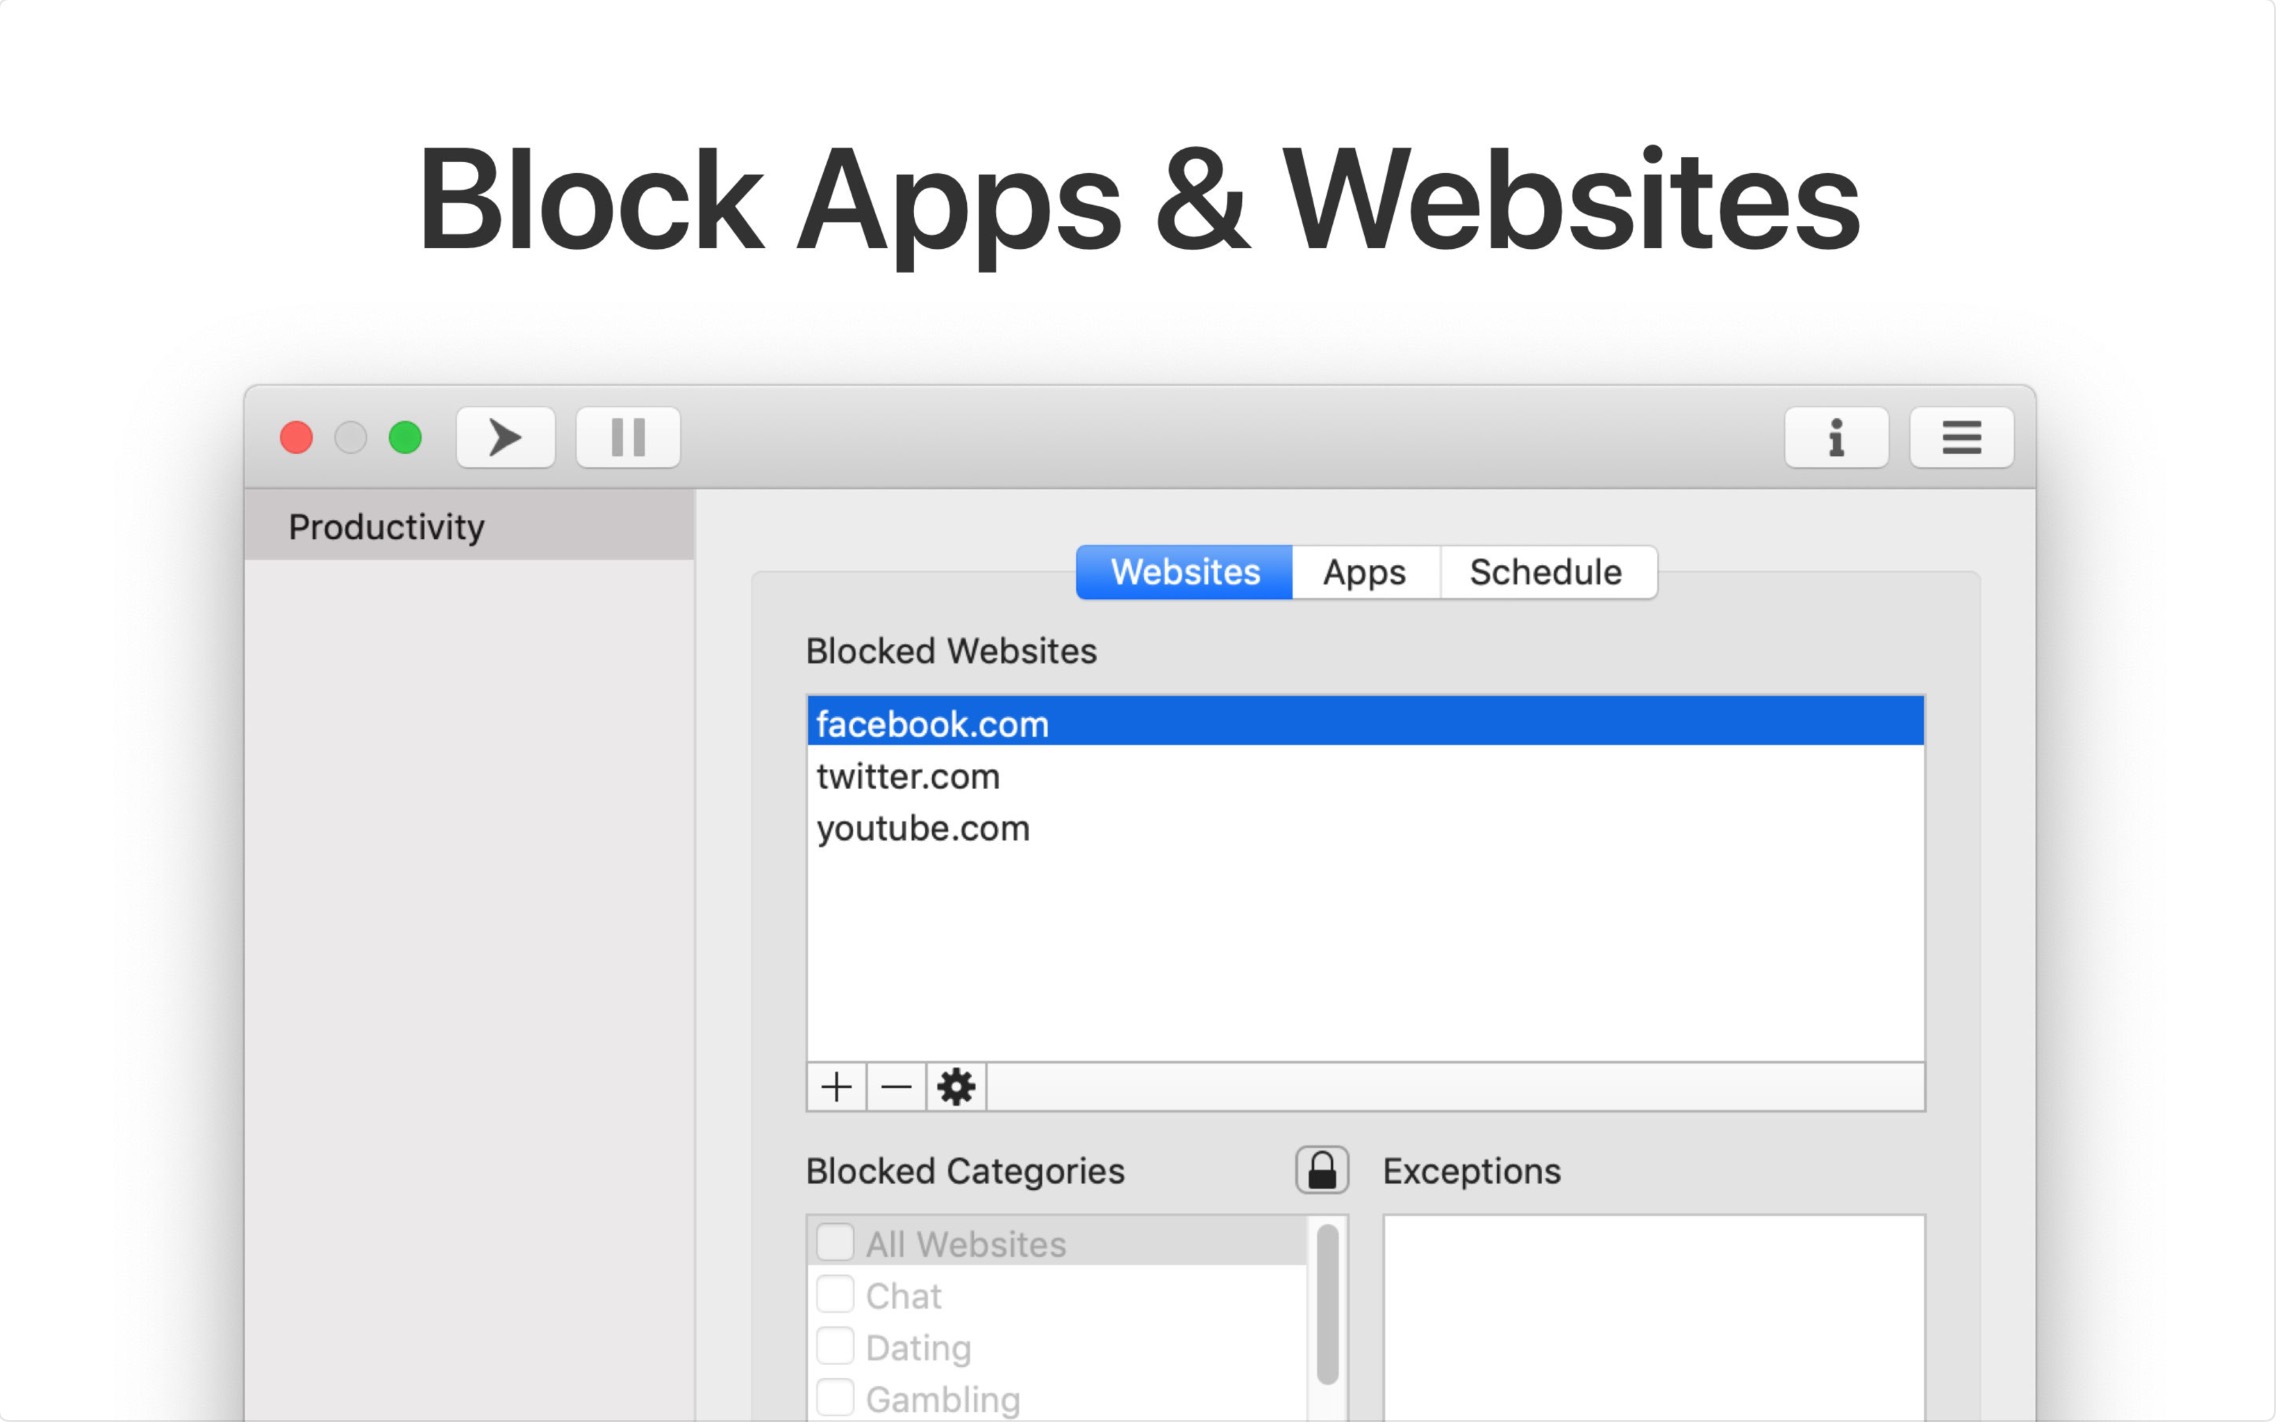Switch to the Apps tab
The image size is (2280, 1424).
(1366, 573)
